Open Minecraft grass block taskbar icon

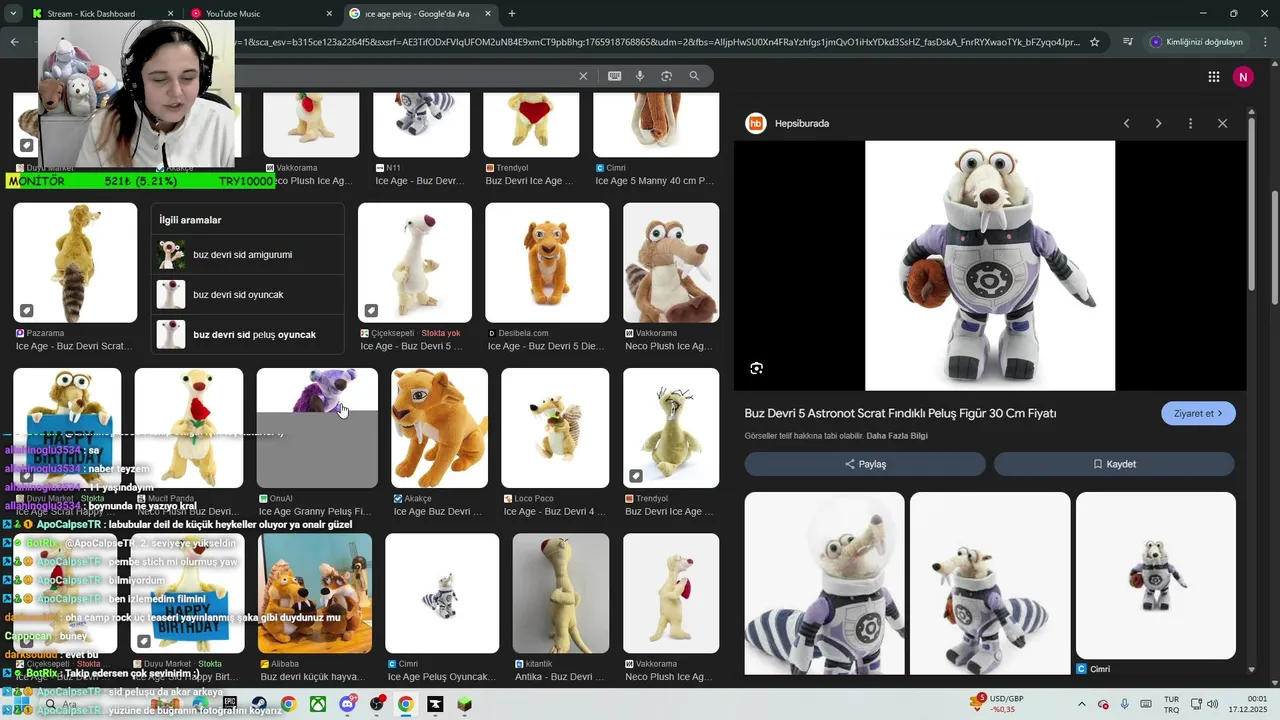tap(464, 704)
